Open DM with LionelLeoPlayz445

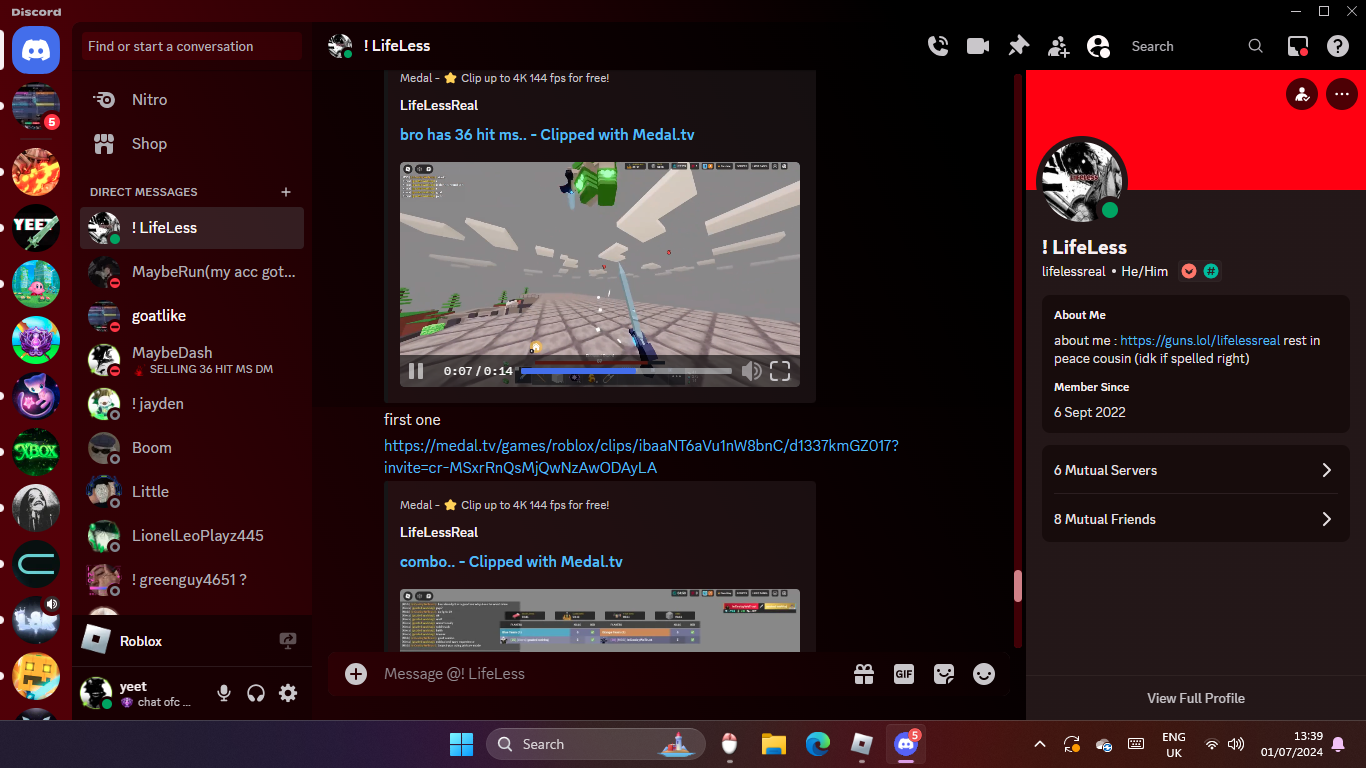click(x=192, y=536)
